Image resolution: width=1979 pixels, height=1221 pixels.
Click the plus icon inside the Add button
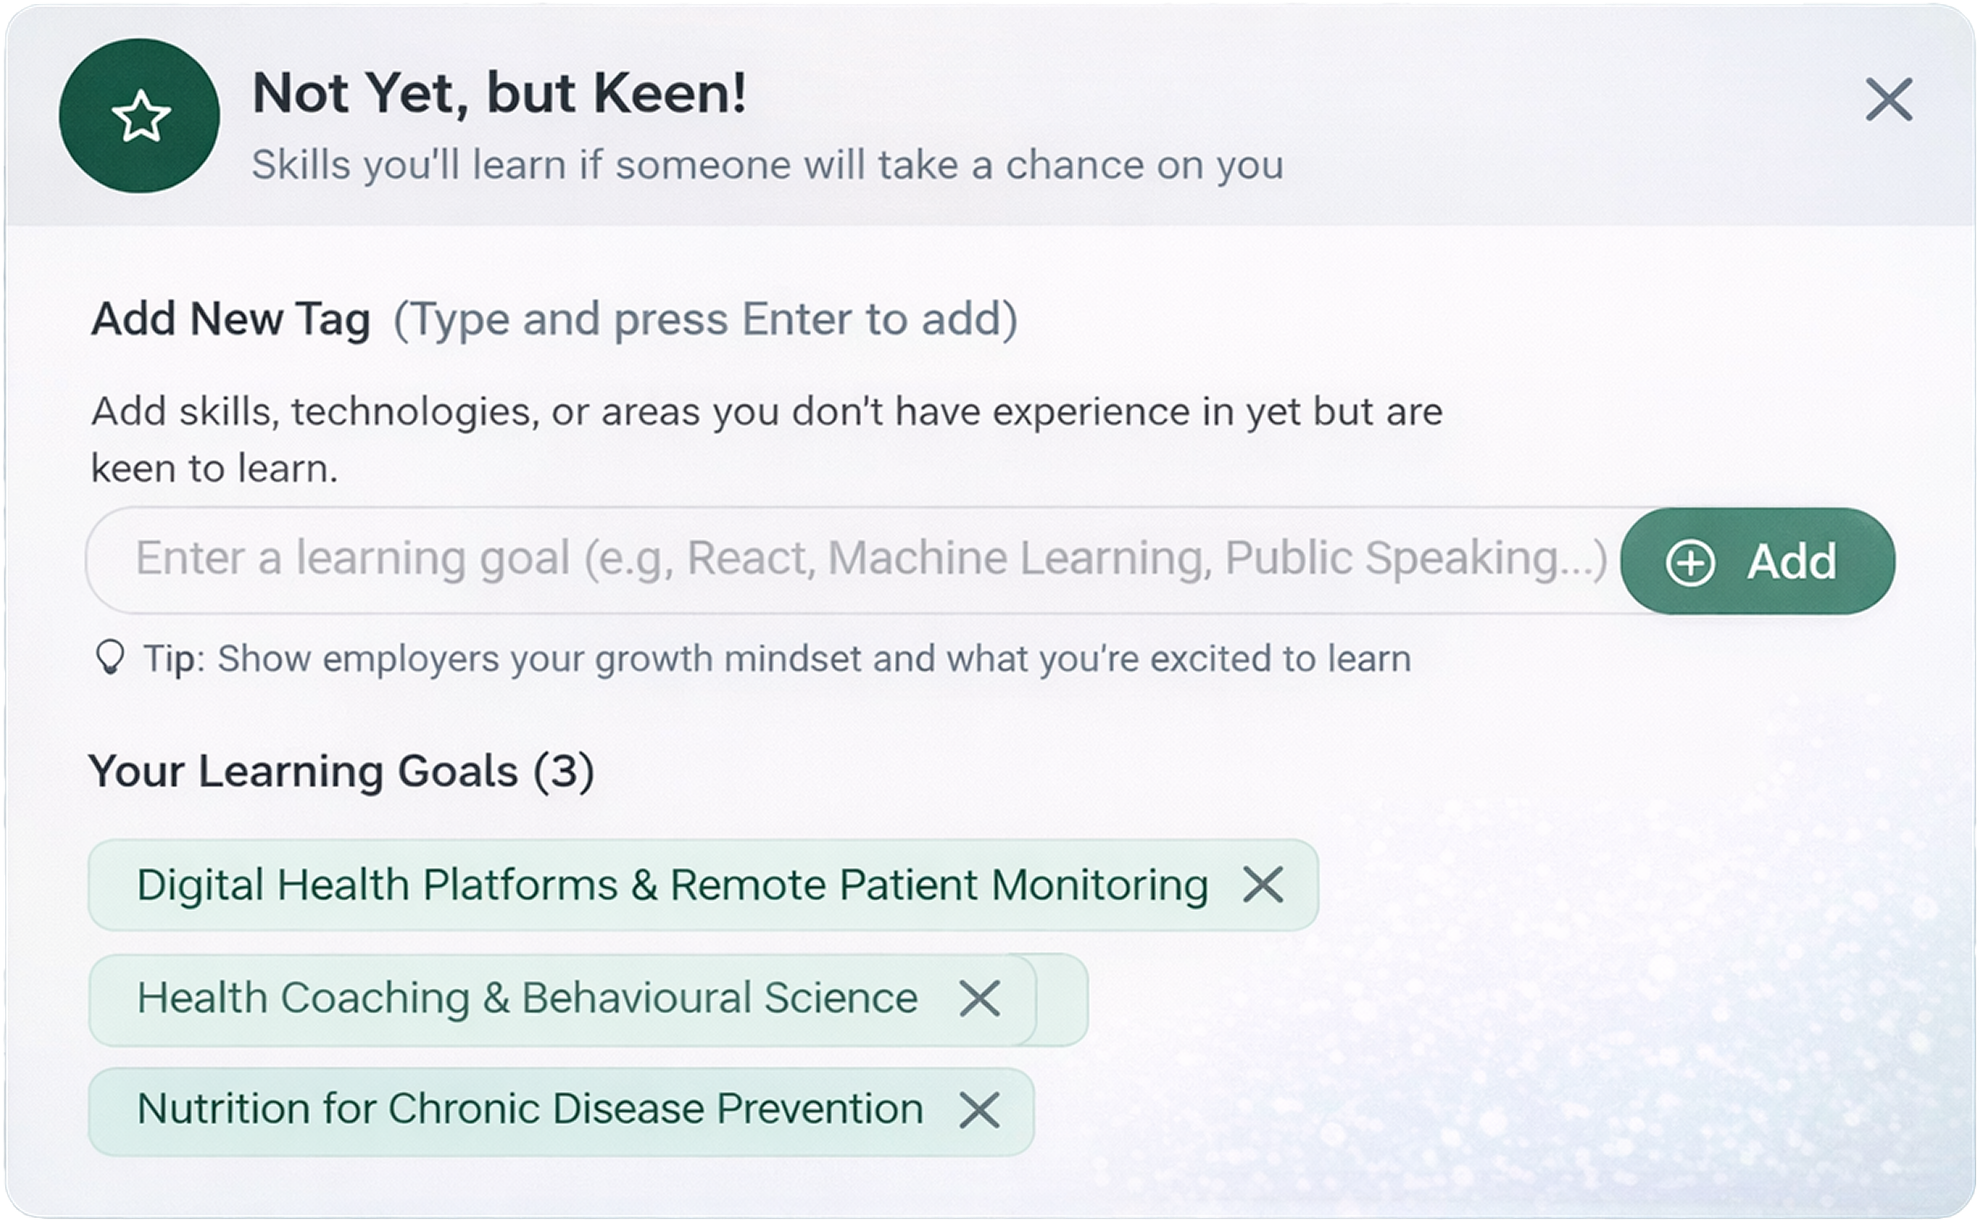click(1691, 561)
